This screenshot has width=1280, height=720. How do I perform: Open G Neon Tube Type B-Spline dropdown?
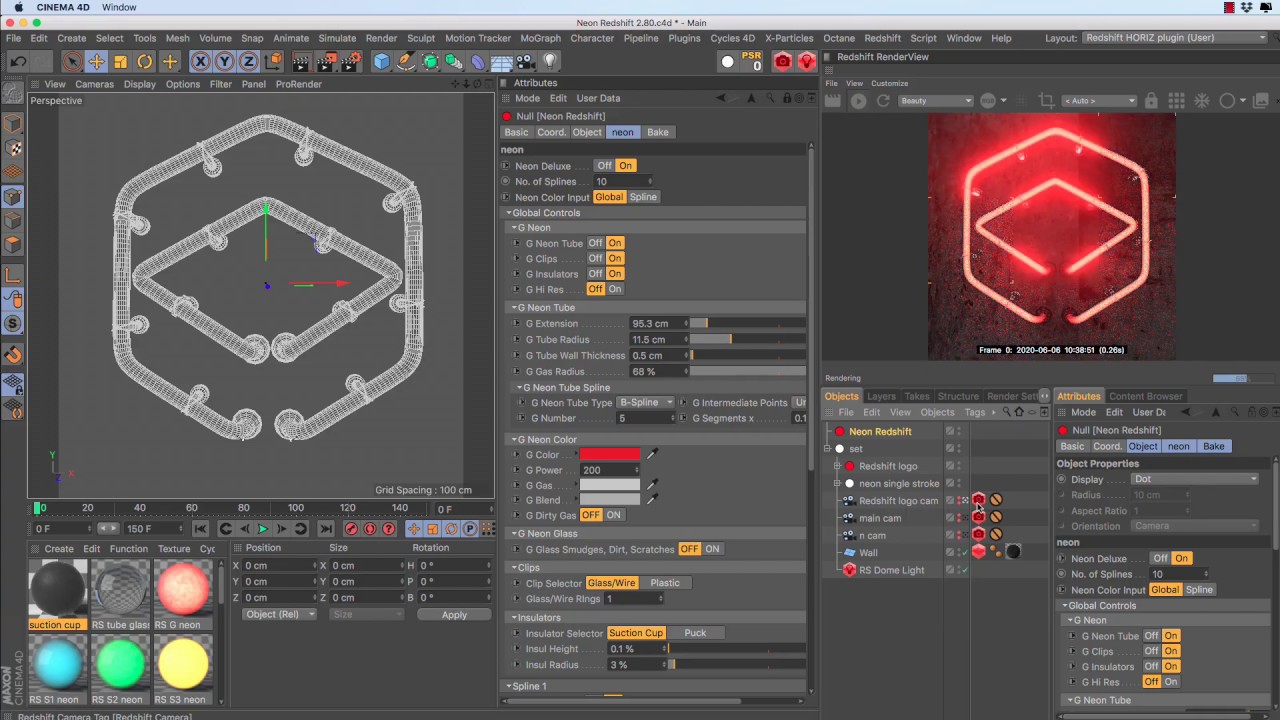pyautogui.click(x=645, y=403)
